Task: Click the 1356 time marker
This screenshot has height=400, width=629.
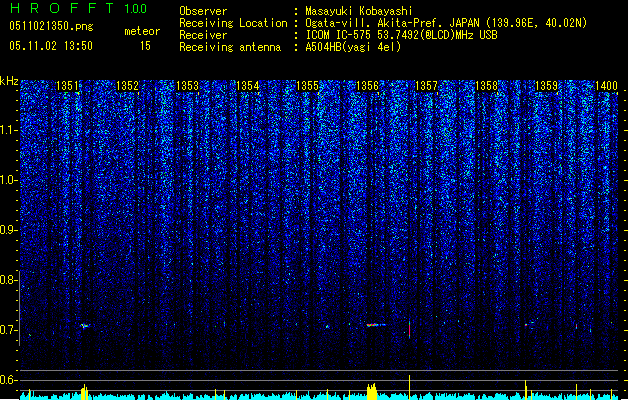Action: [367, 86]
